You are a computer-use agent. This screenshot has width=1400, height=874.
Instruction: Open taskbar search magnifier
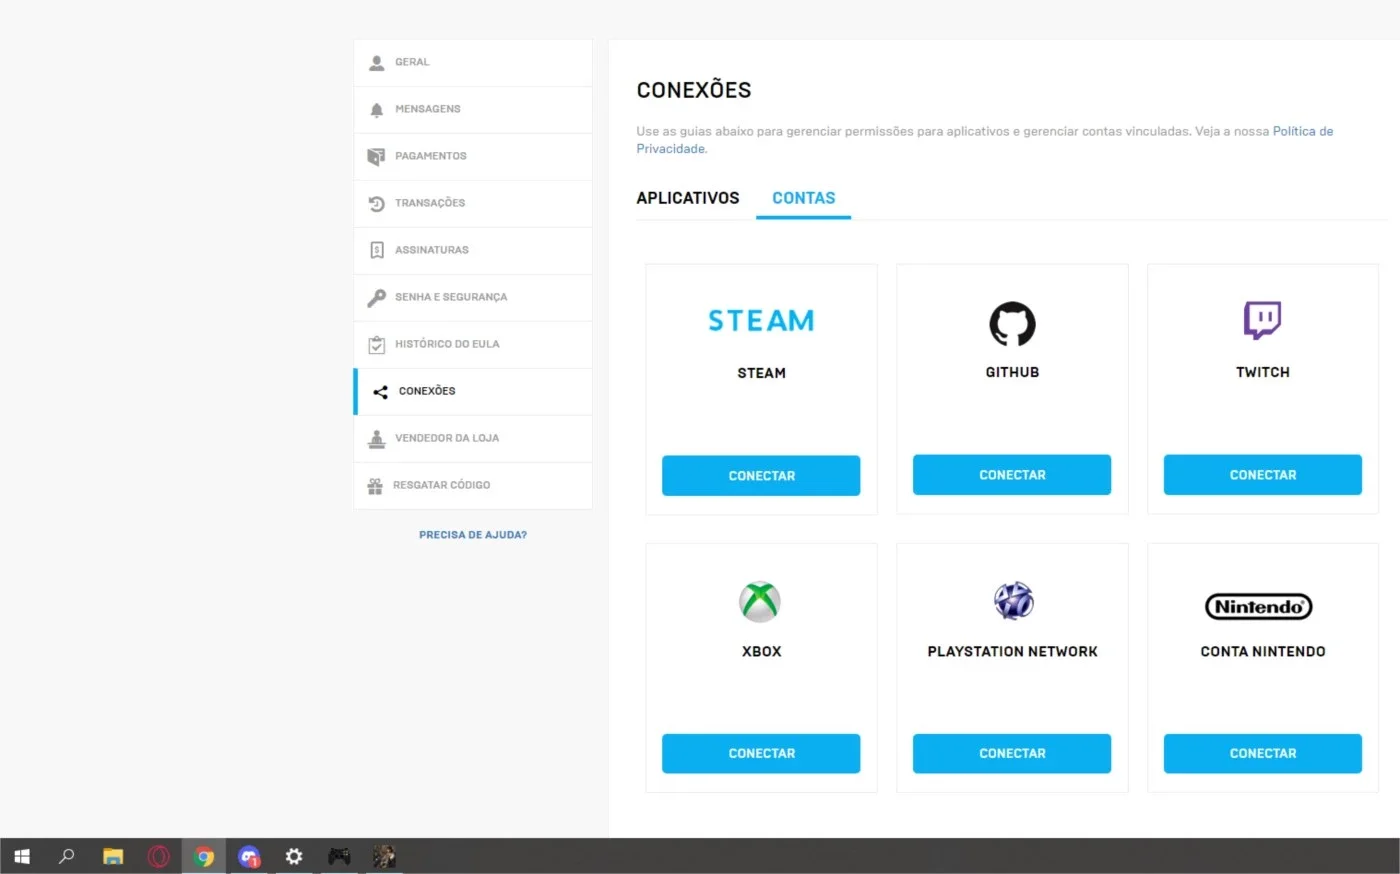pos(67,856)
